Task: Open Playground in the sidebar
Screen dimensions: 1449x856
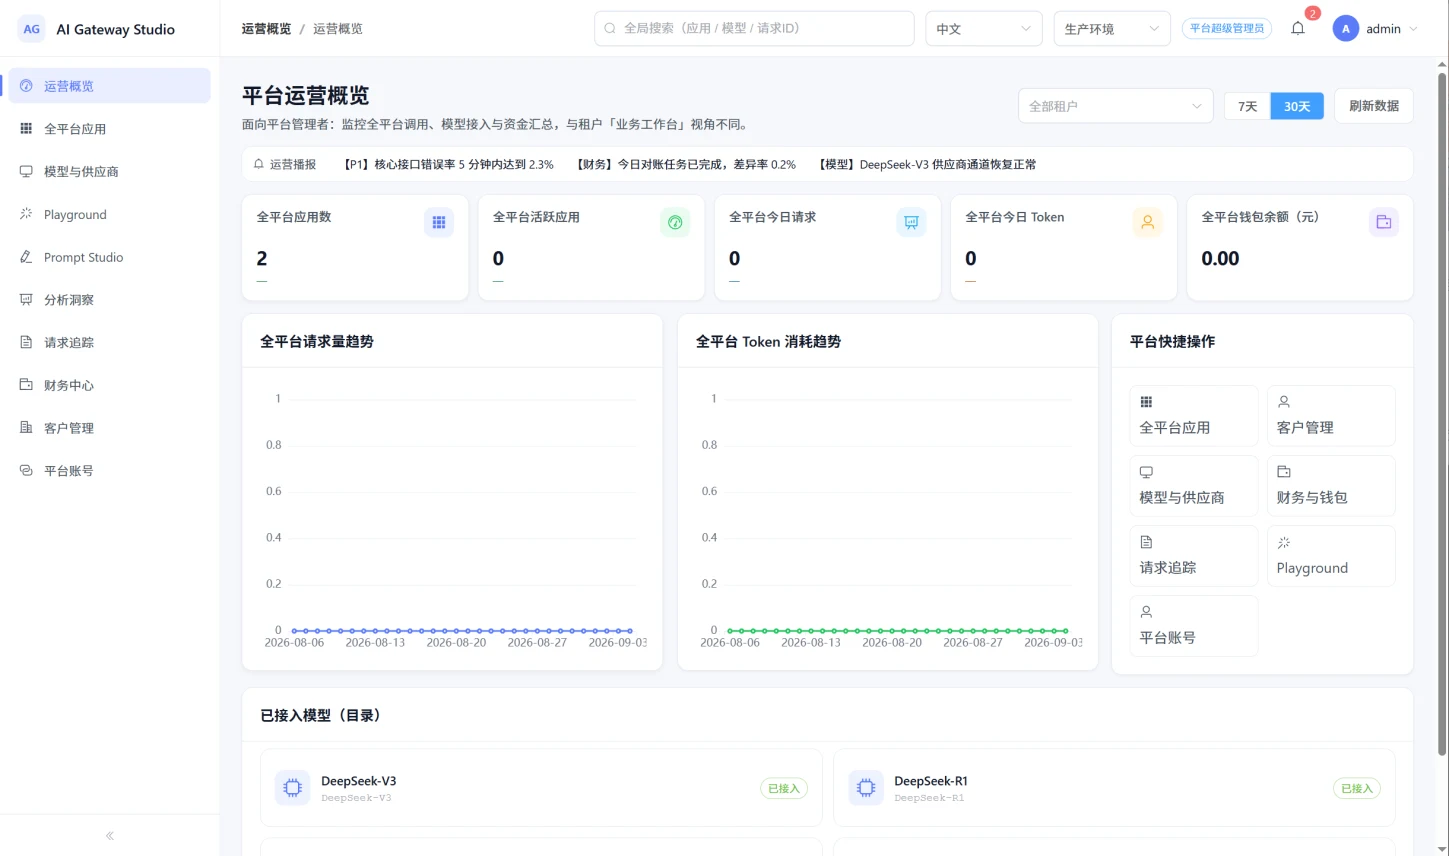Action: [110, 215]
